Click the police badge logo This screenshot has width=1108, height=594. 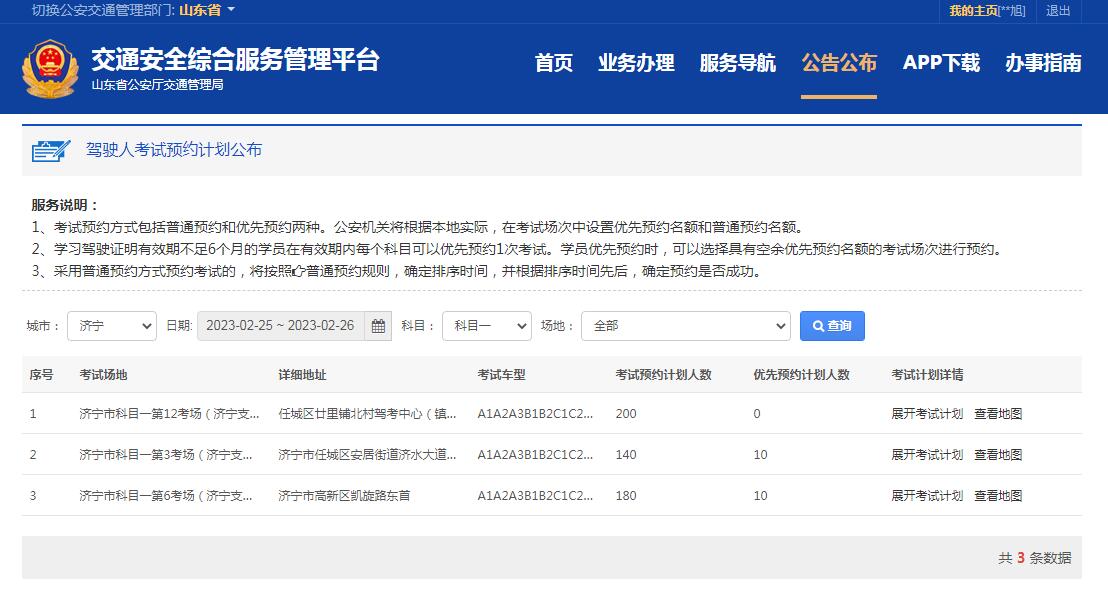pyautogui.click(x=50, y=69)
